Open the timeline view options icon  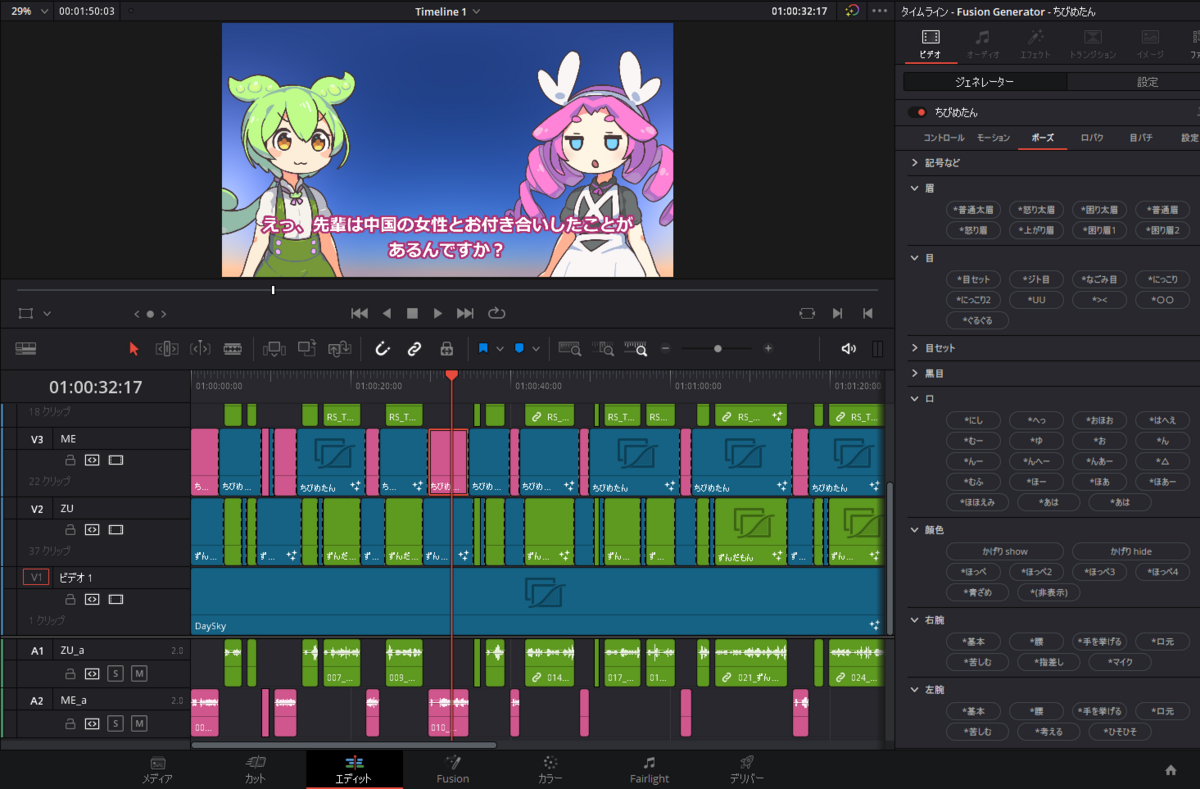coord(26,348)
